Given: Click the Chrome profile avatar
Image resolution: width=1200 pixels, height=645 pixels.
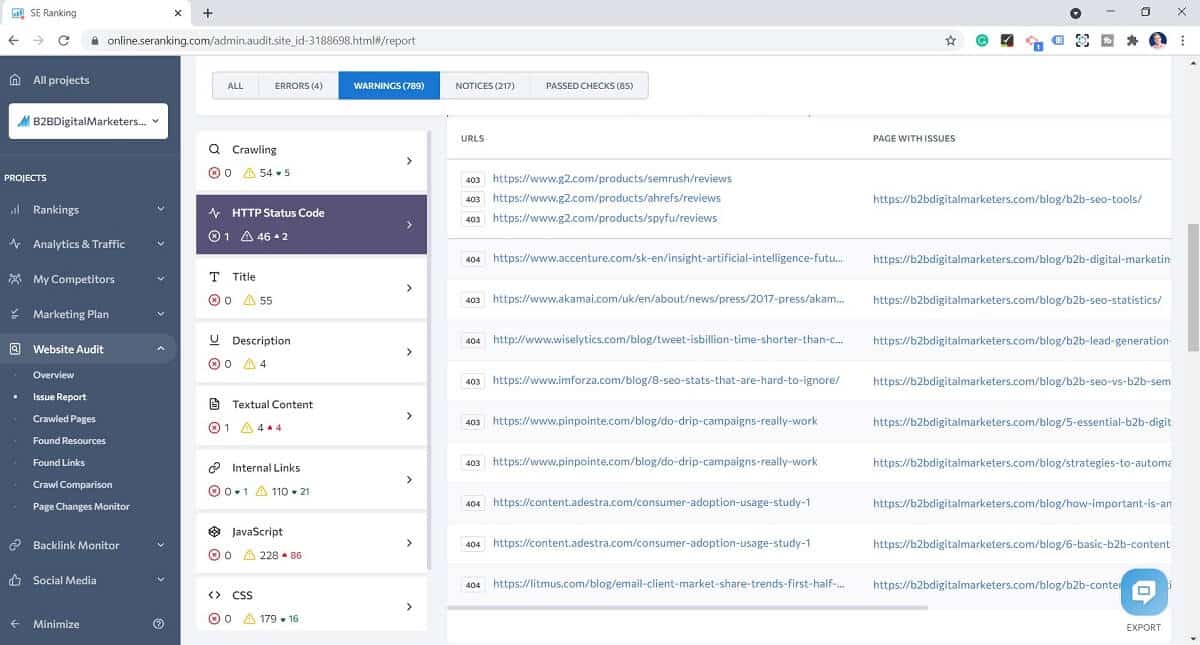Looking at the screenshot, I should coord(1158,41).
